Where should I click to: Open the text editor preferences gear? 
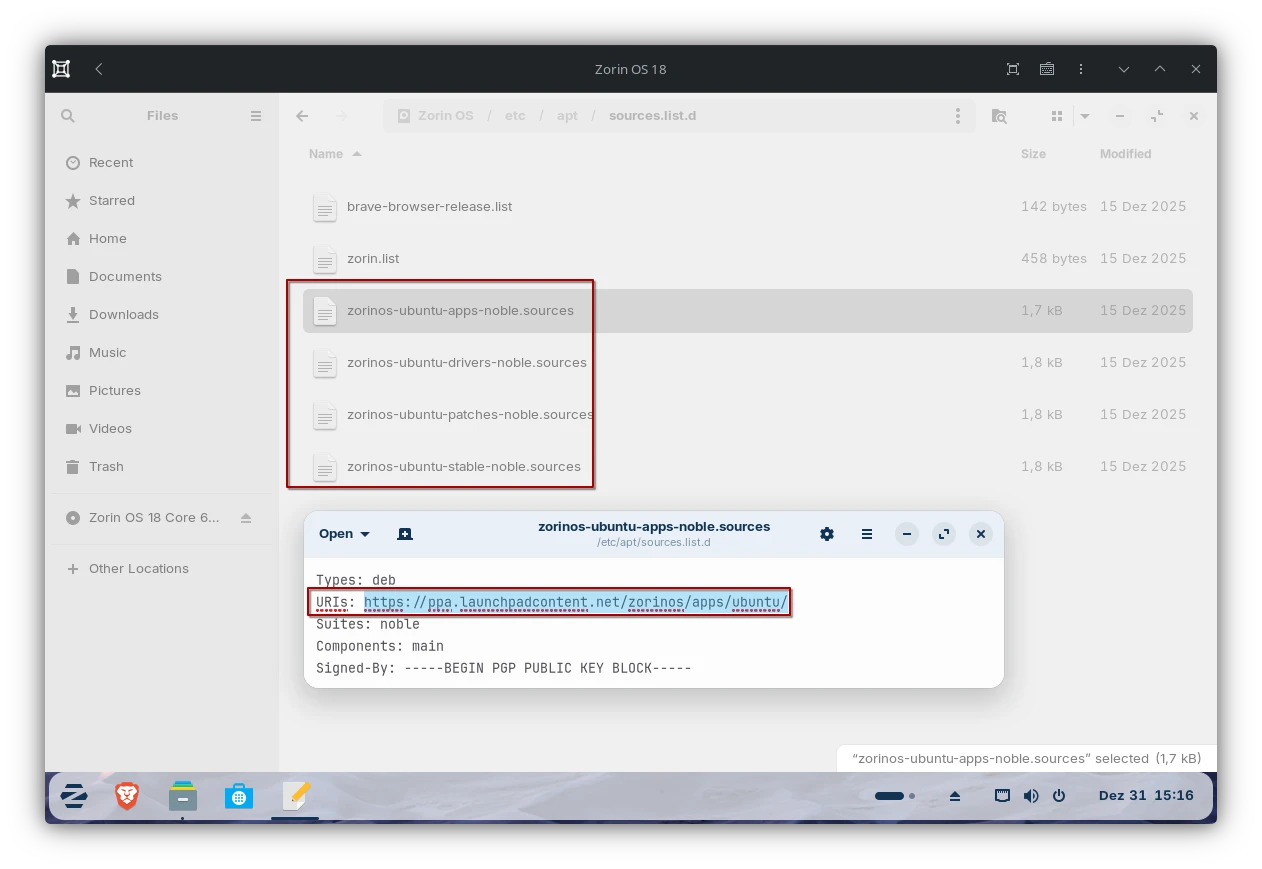tap(826, 533)
